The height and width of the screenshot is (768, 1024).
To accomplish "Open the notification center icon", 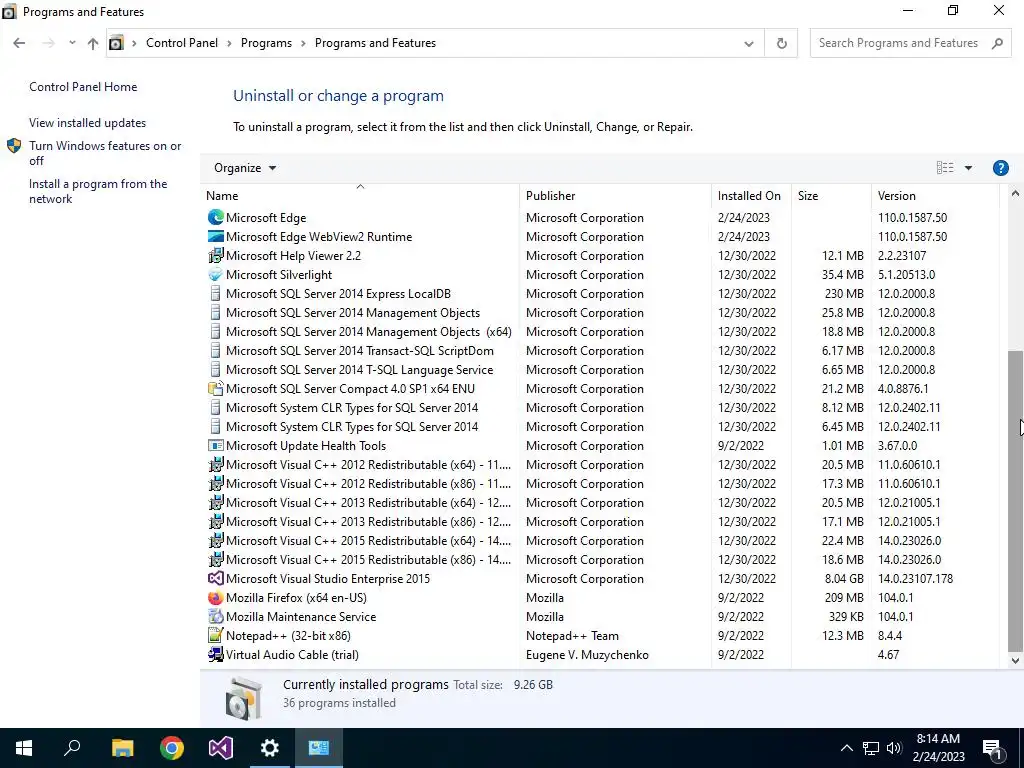I will point(991,748).
